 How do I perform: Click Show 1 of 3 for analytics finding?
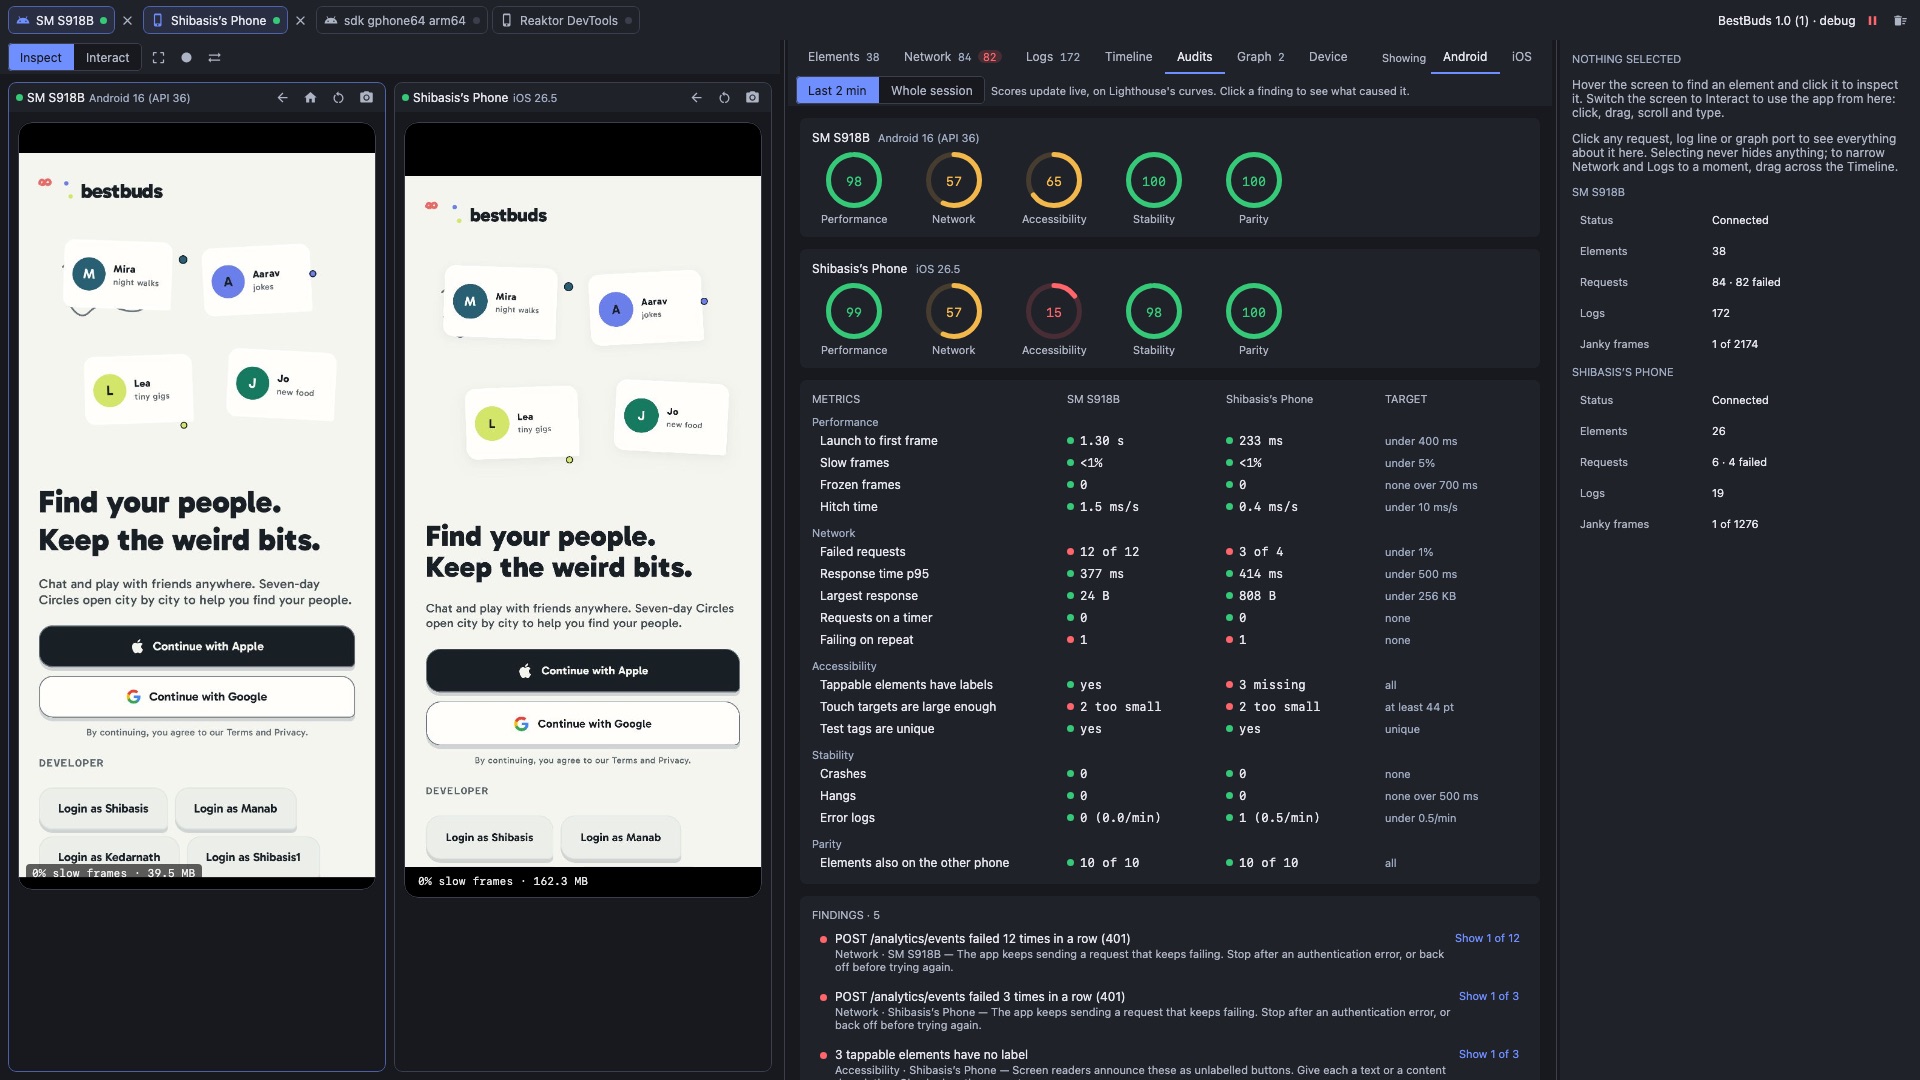[1488, 997]
